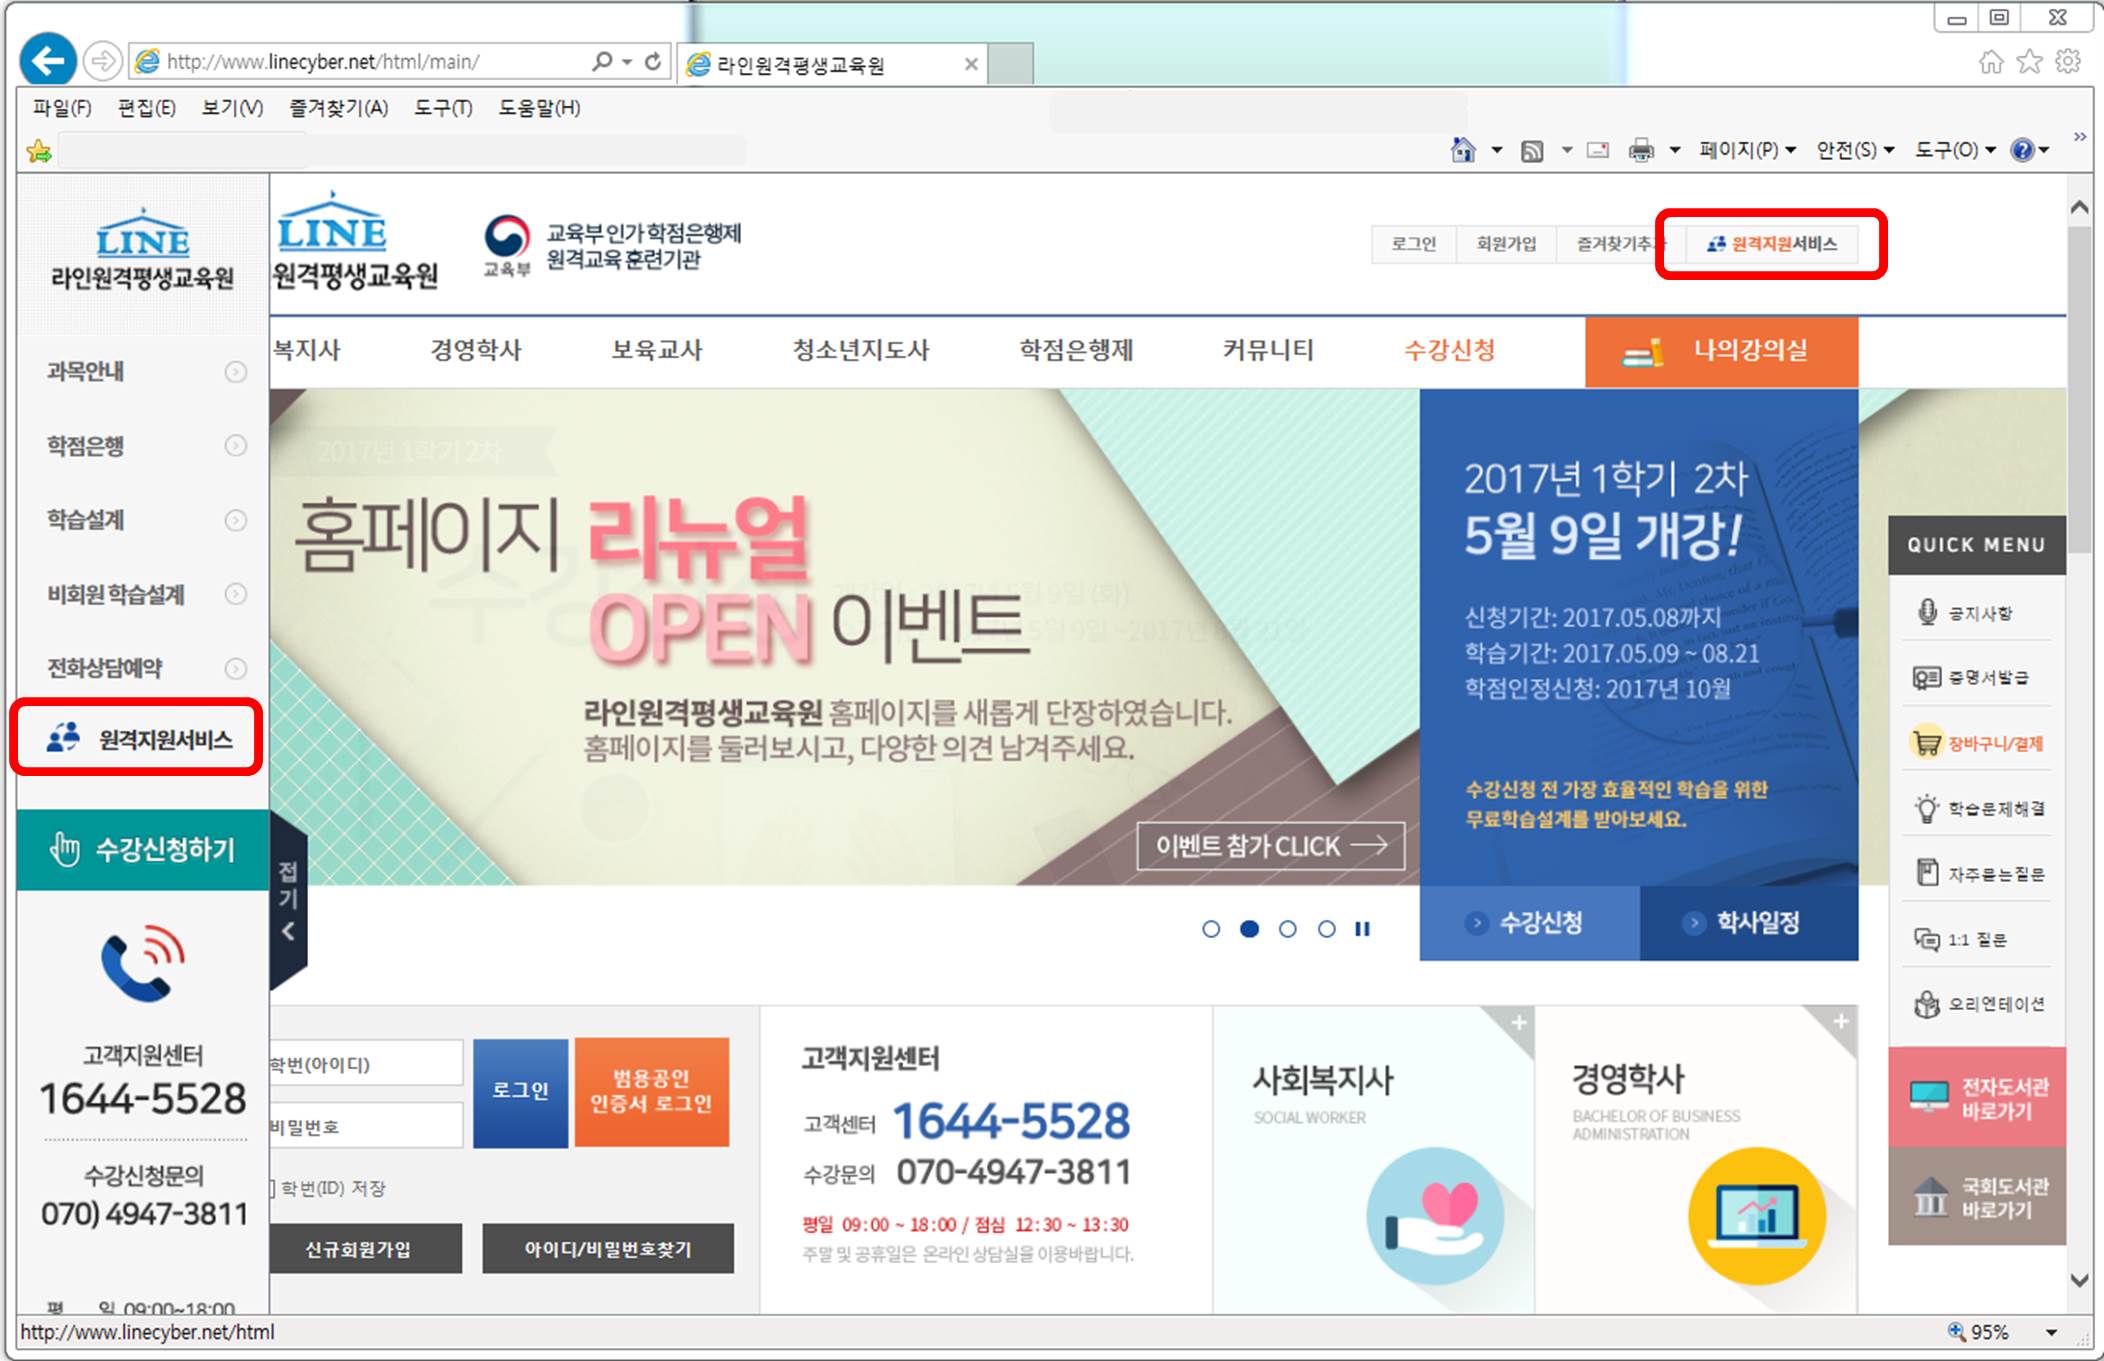The width and height of the screenshot is (2104, 1361).
Task: Click the shopping cart 장바구니/결제 icon
Action: click(x=1925, y=743)
